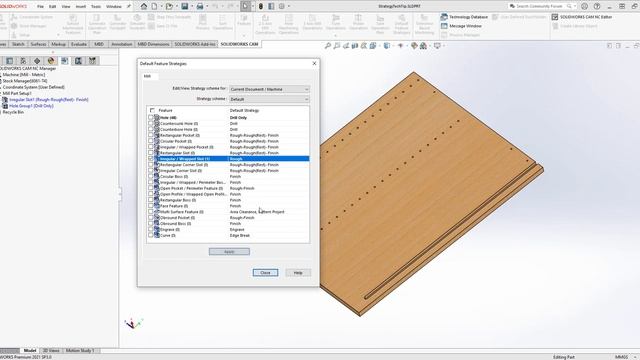Open the ConfigurationManager tab icon
640x360 pixels.
(23, 61)
